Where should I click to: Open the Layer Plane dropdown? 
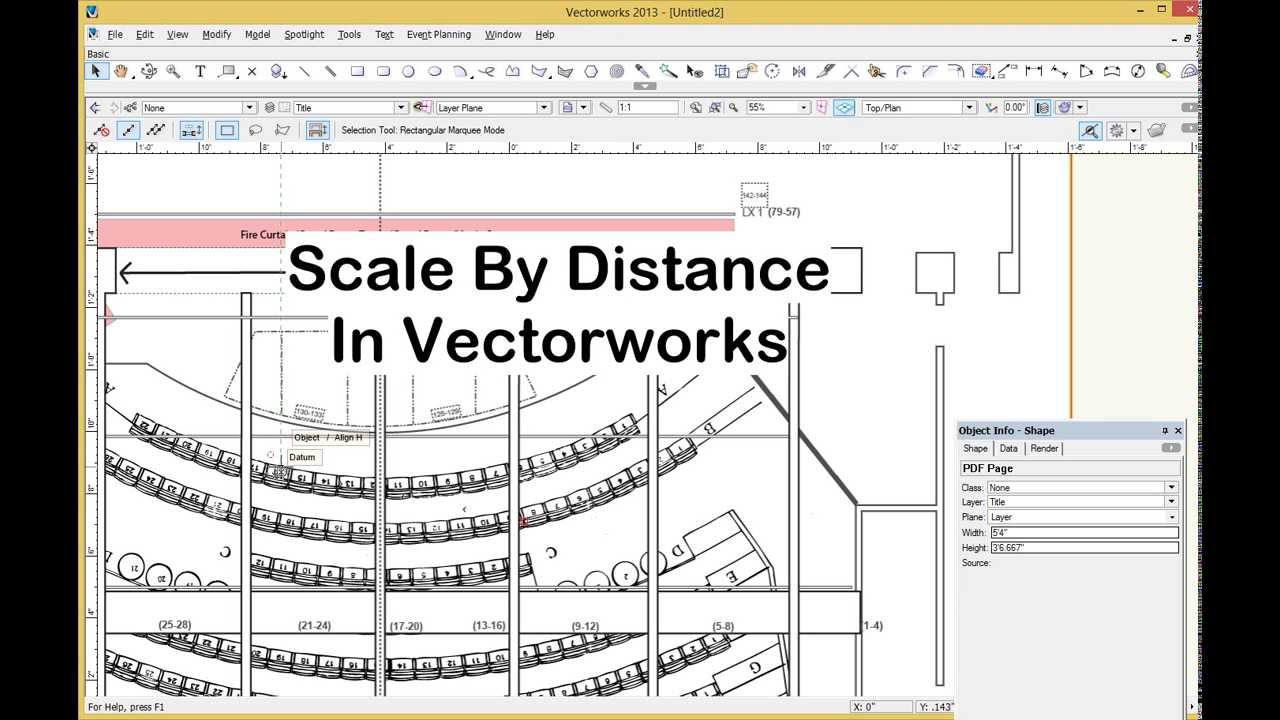(x=493, y=107)
